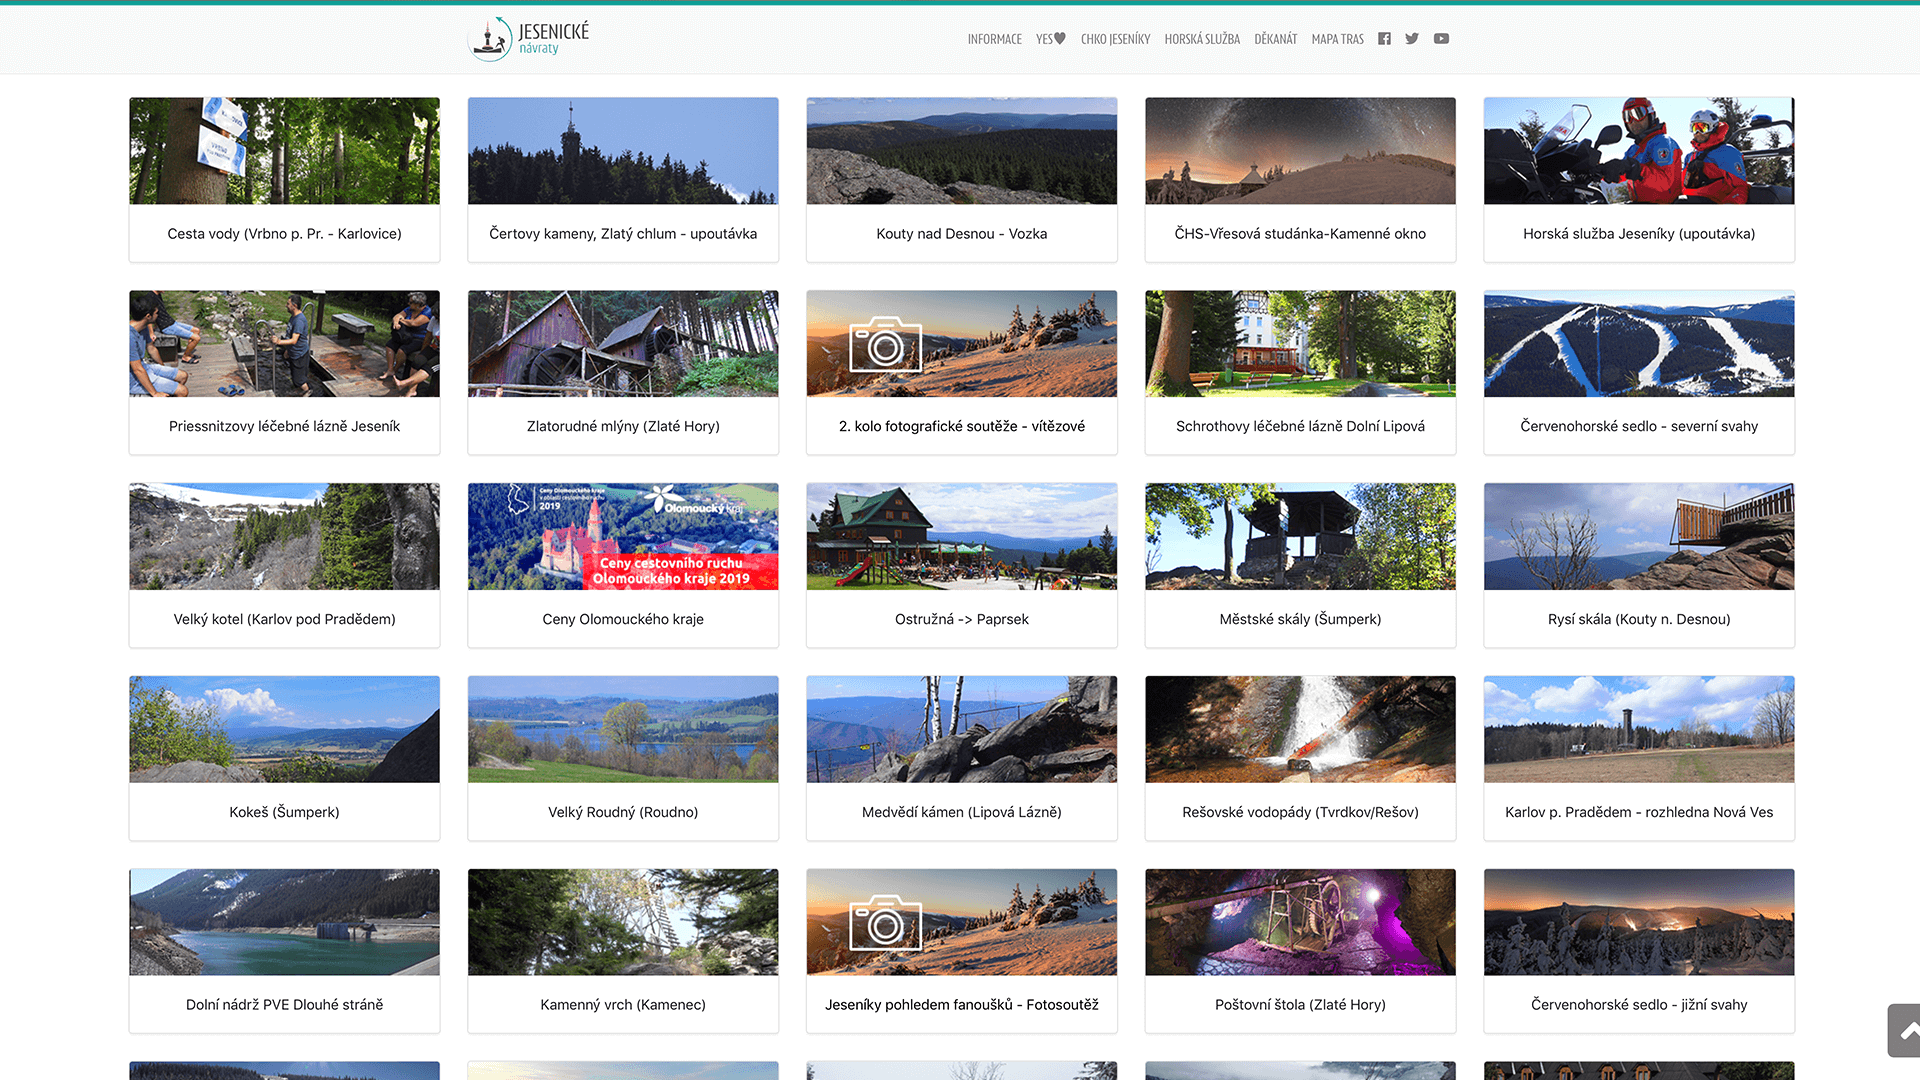Select the MAPA TRAS menu item
The width and height of the screenshot is (1920, 1080).
coord(1337,39)
